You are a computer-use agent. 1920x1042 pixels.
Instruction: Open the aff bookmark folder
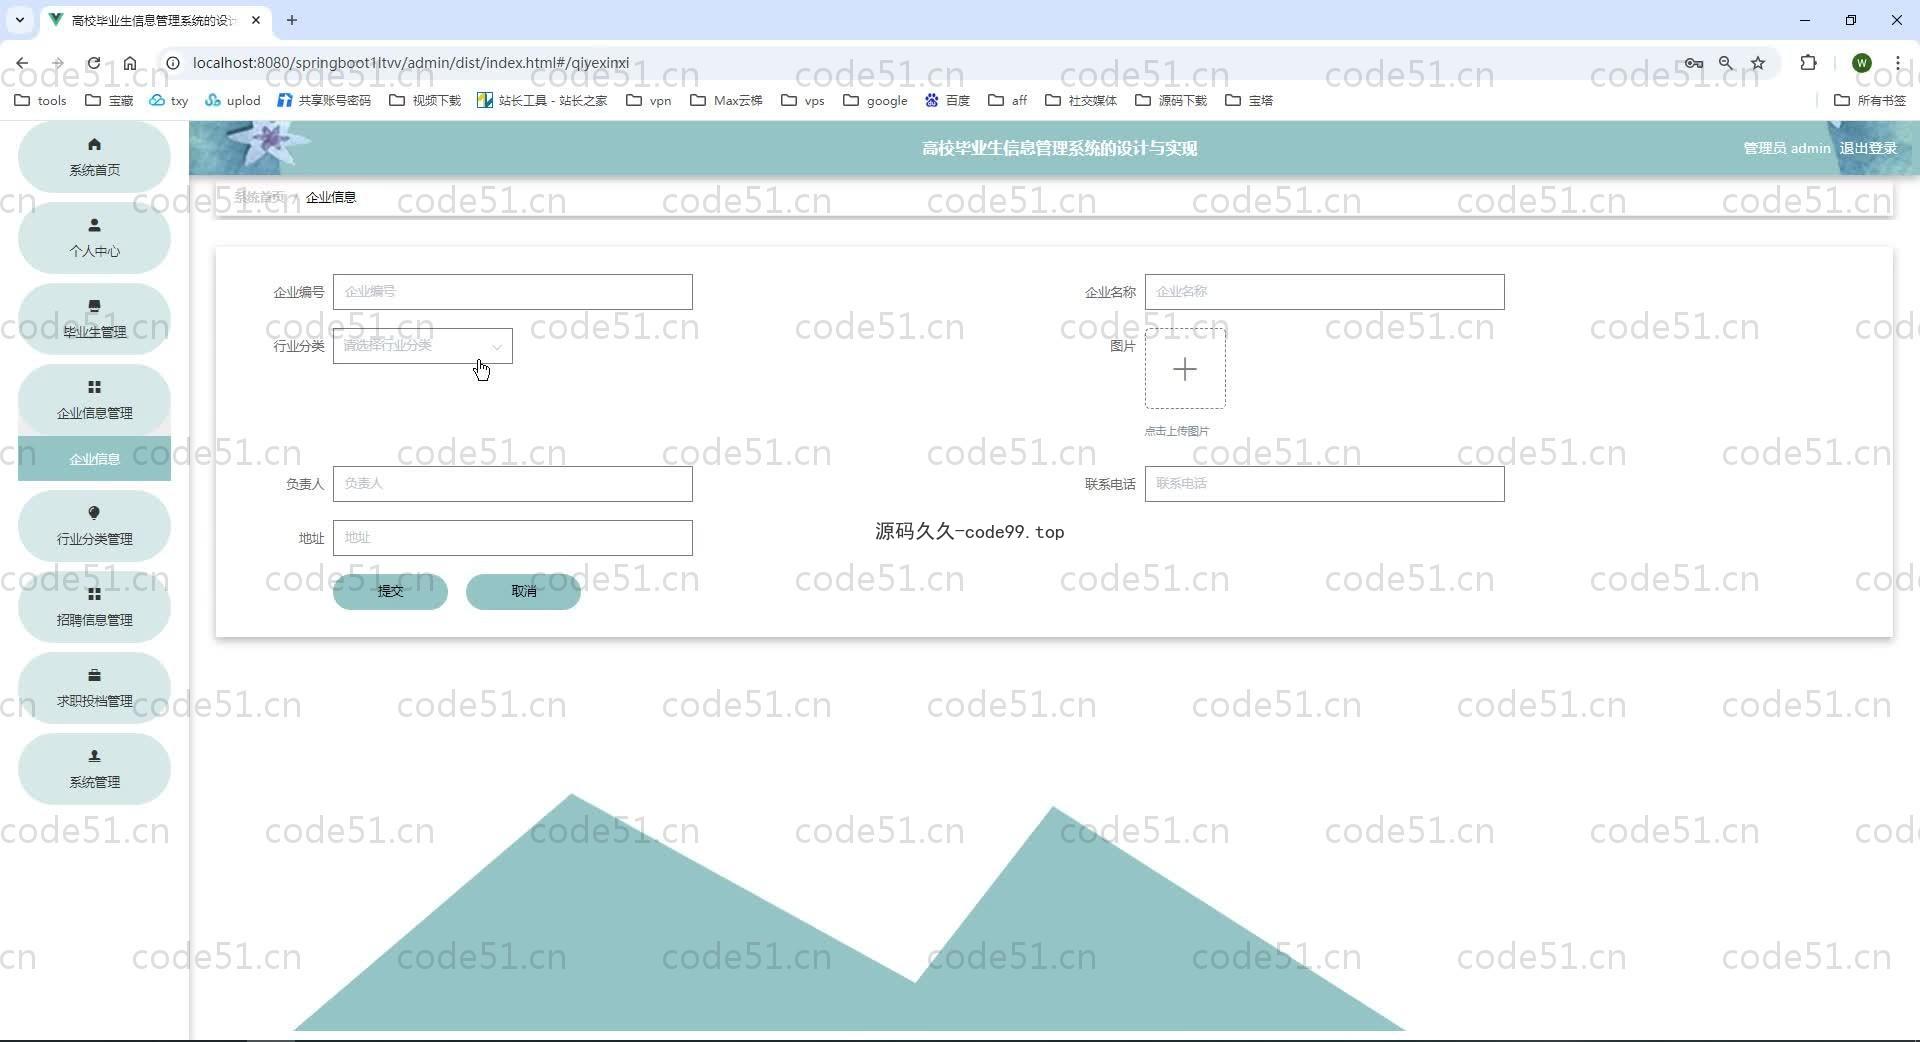point(1008,100)
